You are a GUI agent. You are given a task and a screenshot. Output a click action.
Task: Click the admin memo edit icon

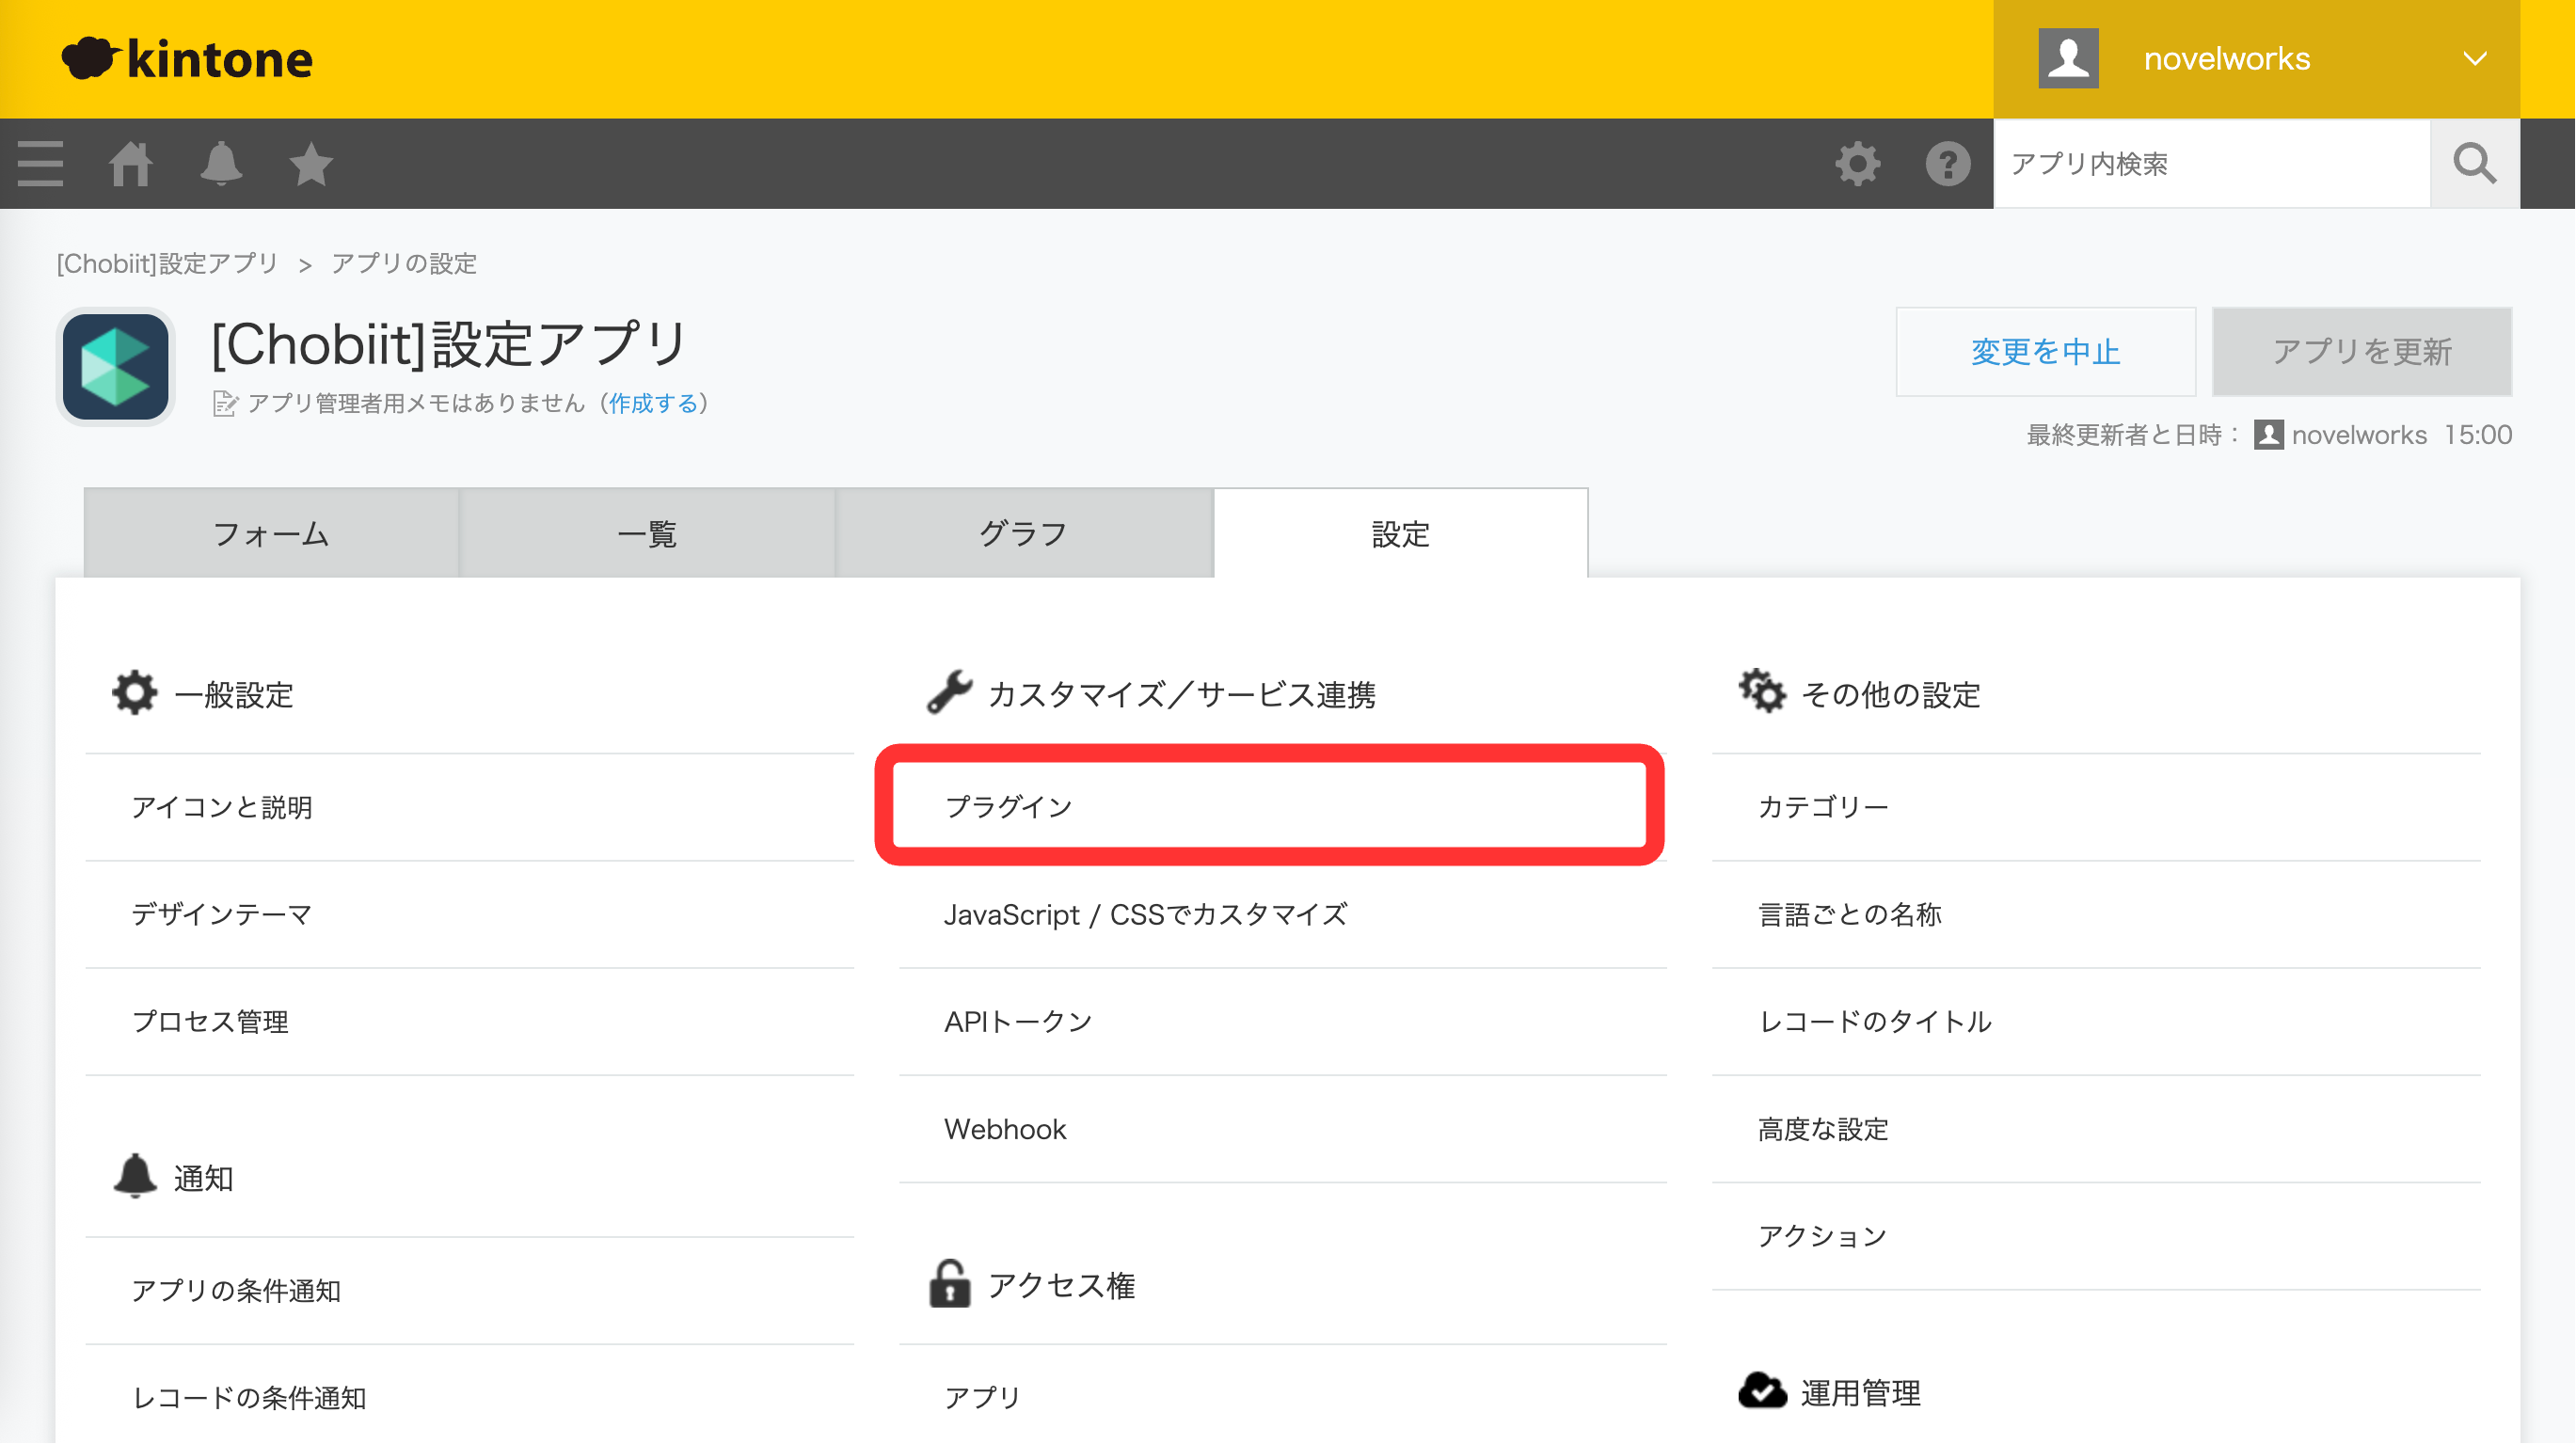tap(225, 404)
